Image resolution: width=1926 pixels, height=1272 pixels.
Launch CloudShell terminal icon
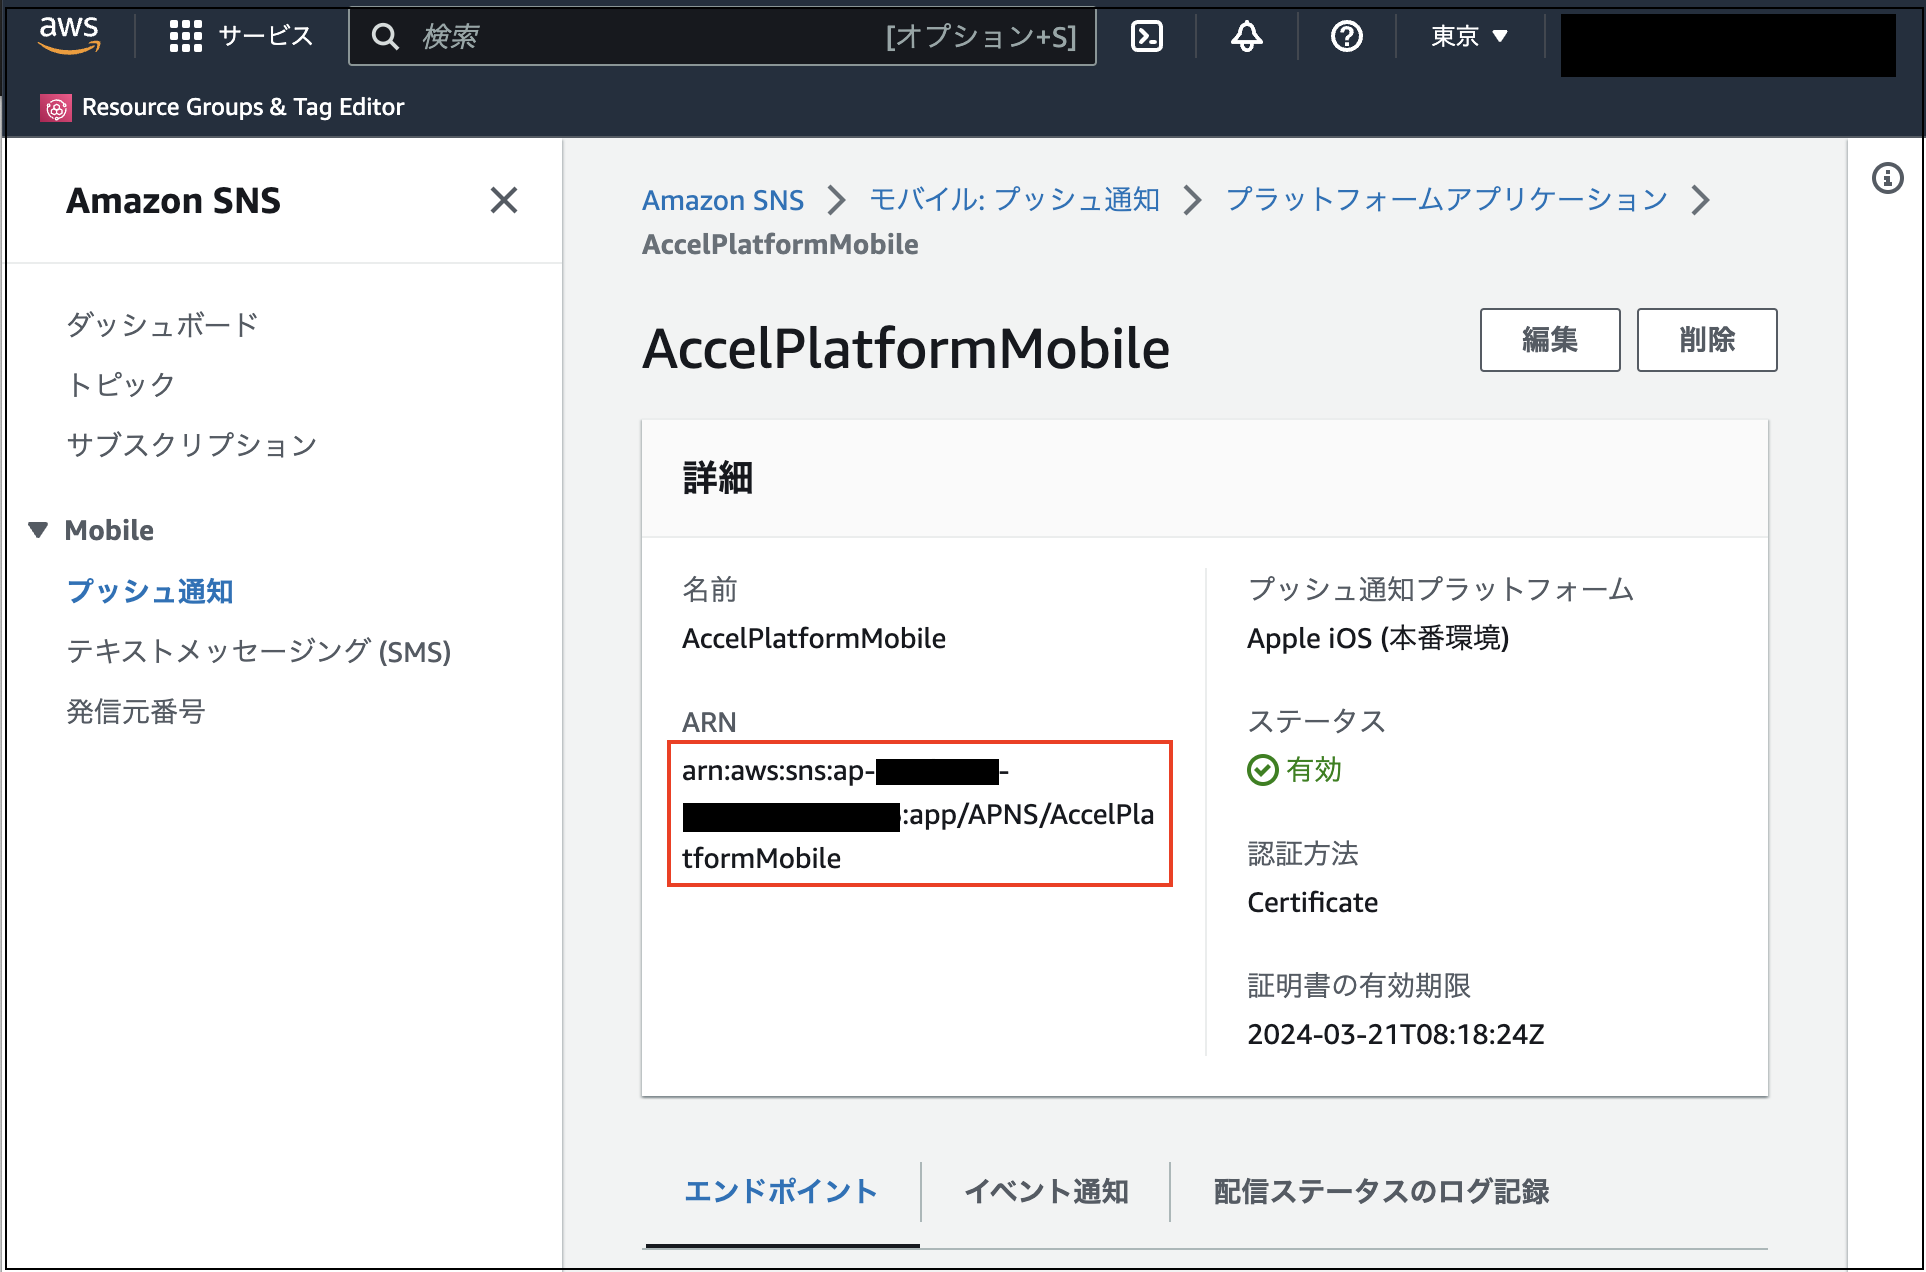point(1146,36)
